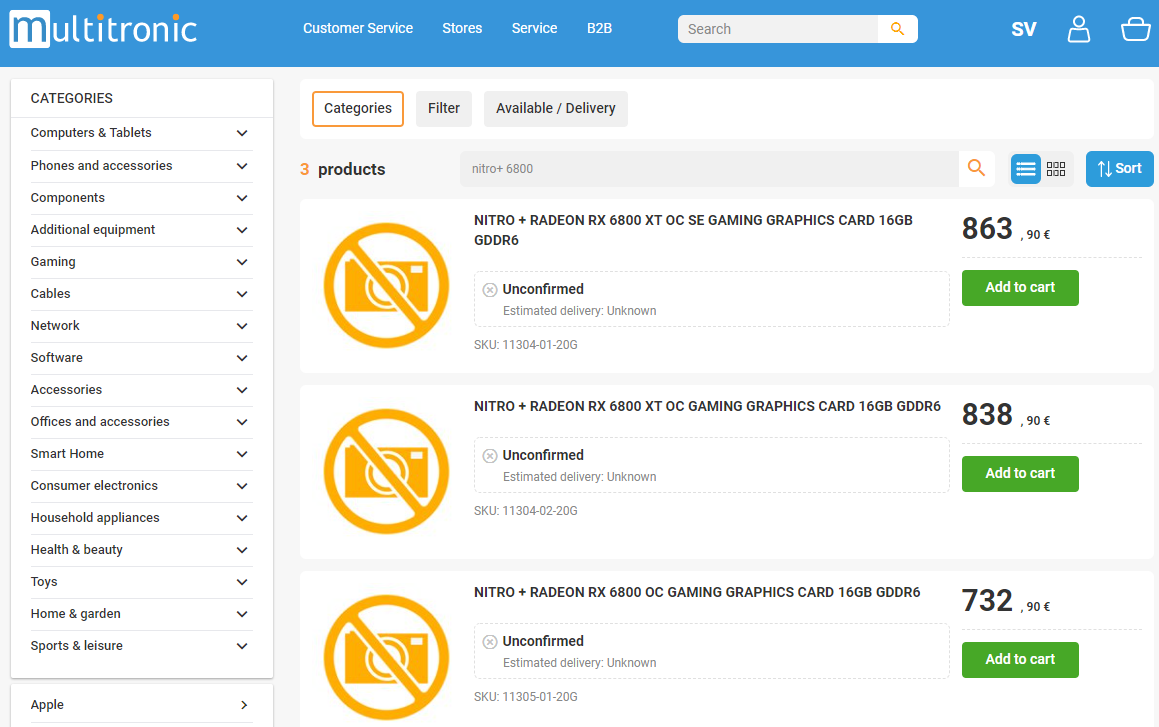This screenshot has width=1159, height=727.
Task: Click the Multitronic logo
Action: (103, 30)
